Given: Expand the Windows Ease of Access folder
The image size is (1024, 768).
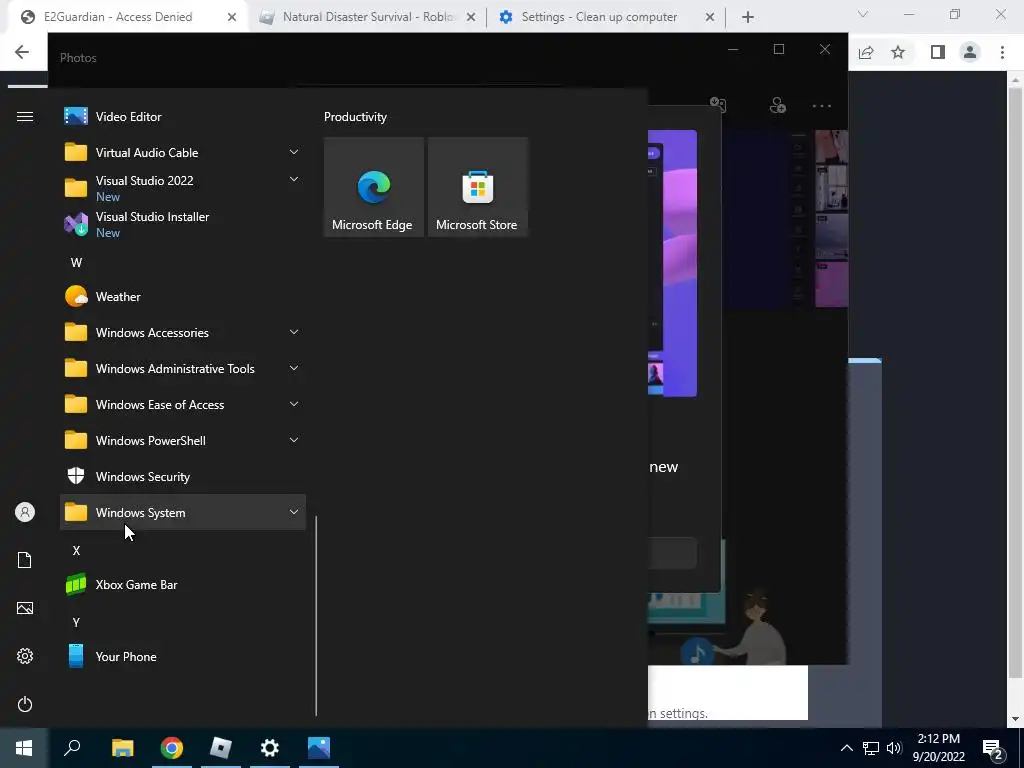Looking at the screenshot, I should pyautogui.click(x=183, y=405).
